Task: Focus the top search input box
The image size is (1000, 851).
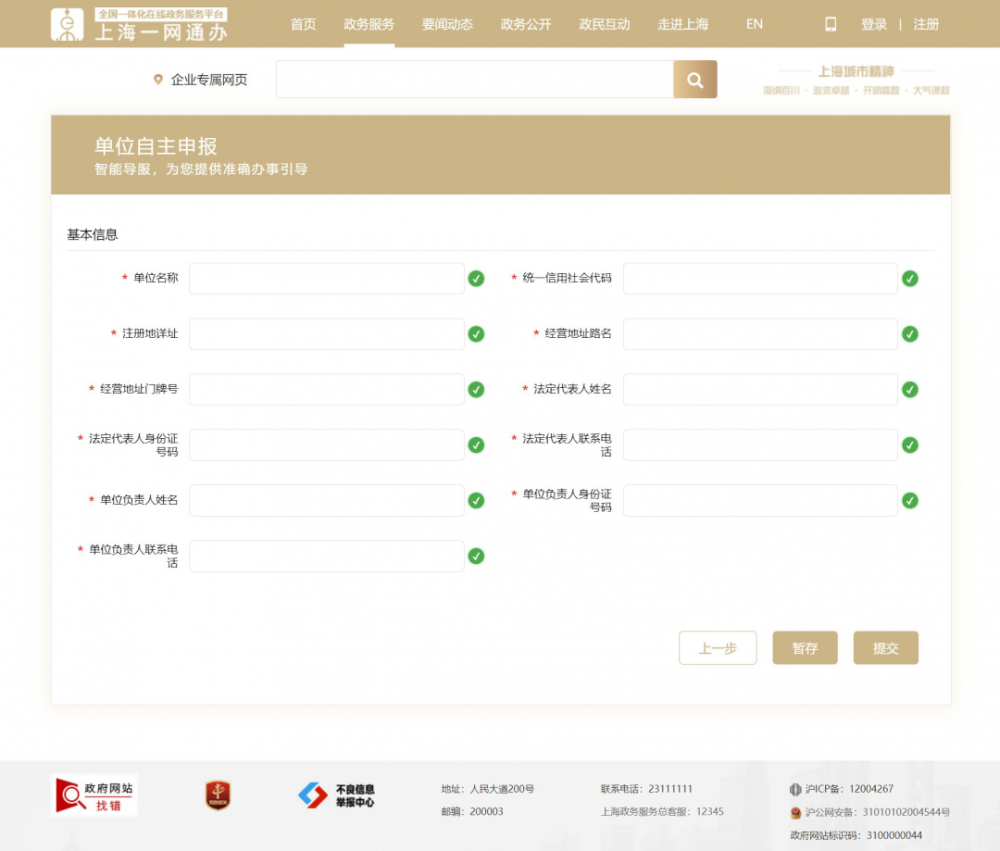Action: pyautogui.click(x=474, y=80)
